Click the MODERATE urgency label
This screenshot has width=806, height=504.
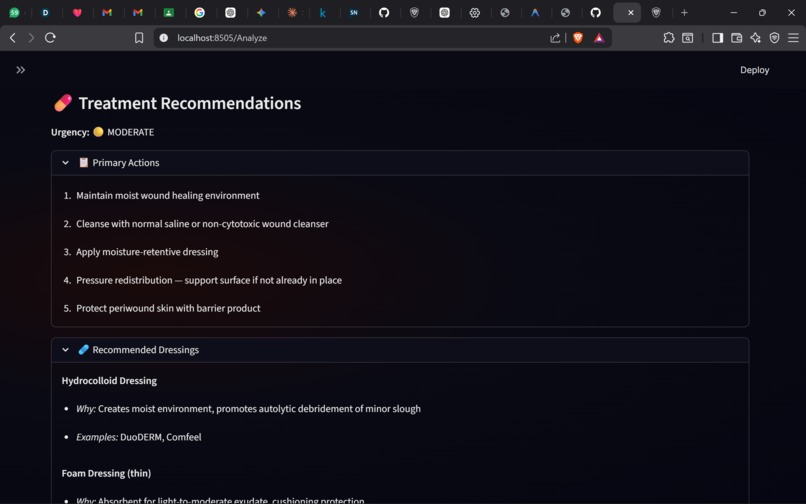(131, 132)
